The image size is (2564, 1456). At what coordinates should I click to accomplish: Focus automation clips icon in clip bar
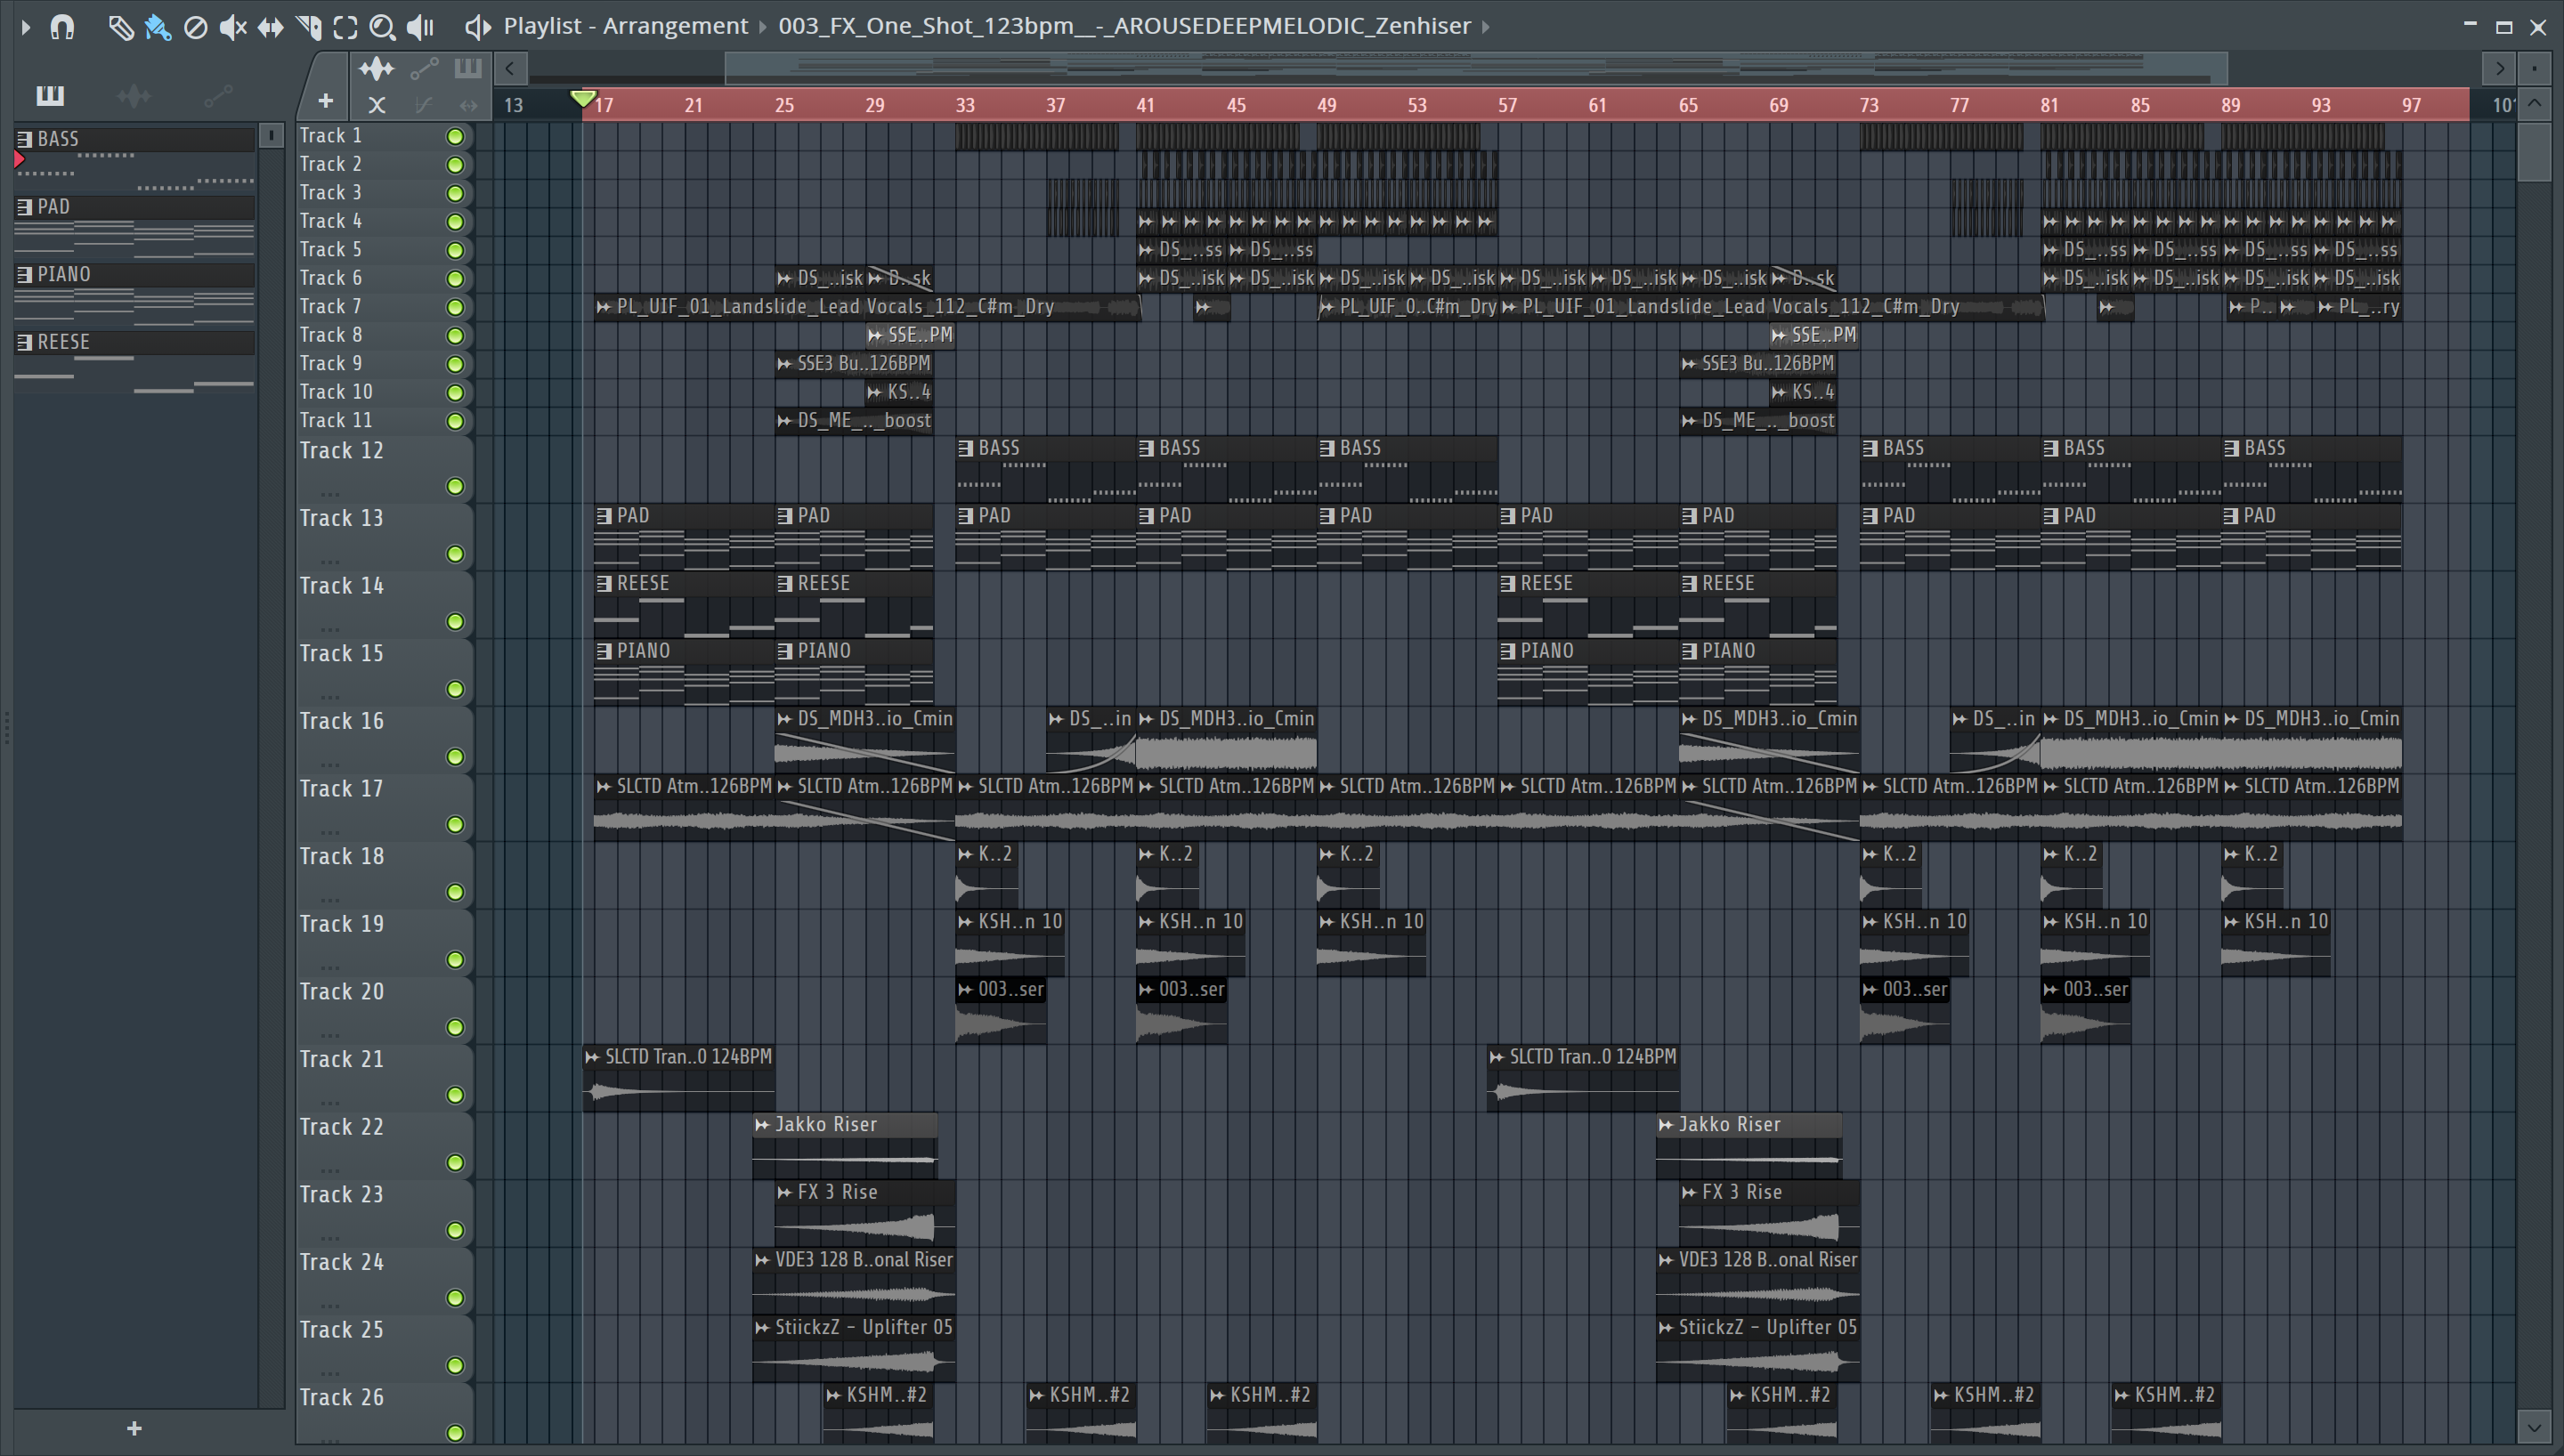point(424,69)
